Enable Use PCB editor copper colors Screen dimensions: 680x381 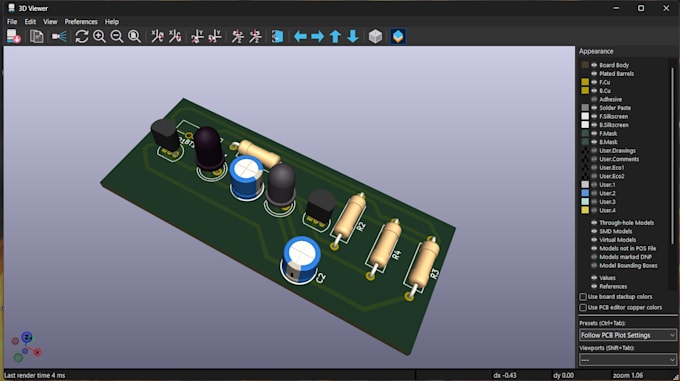(583, 308)
